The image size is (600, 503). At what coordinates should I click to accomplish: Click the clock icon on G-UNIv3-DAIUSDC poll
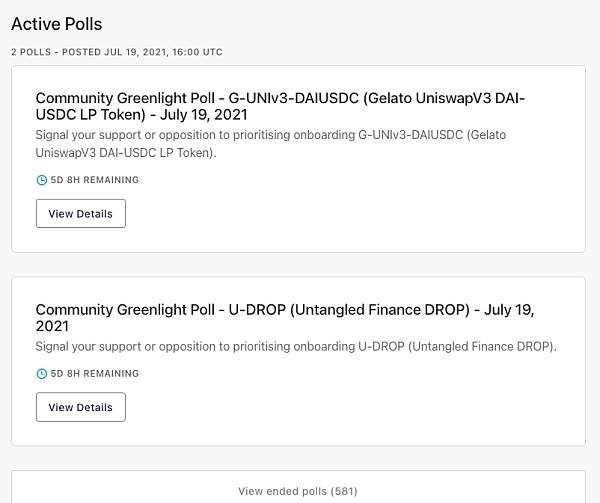tap(42, 180)
